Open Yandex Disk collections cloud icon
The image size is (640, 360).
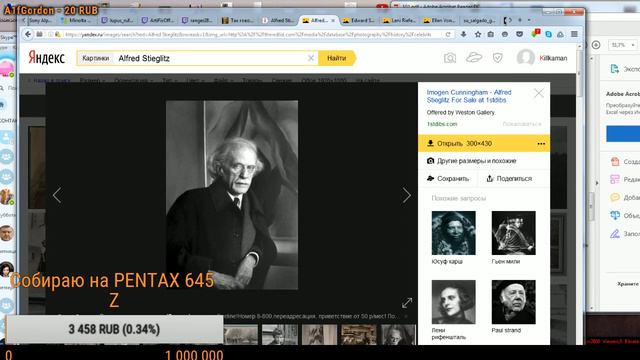tap(474, 58)
